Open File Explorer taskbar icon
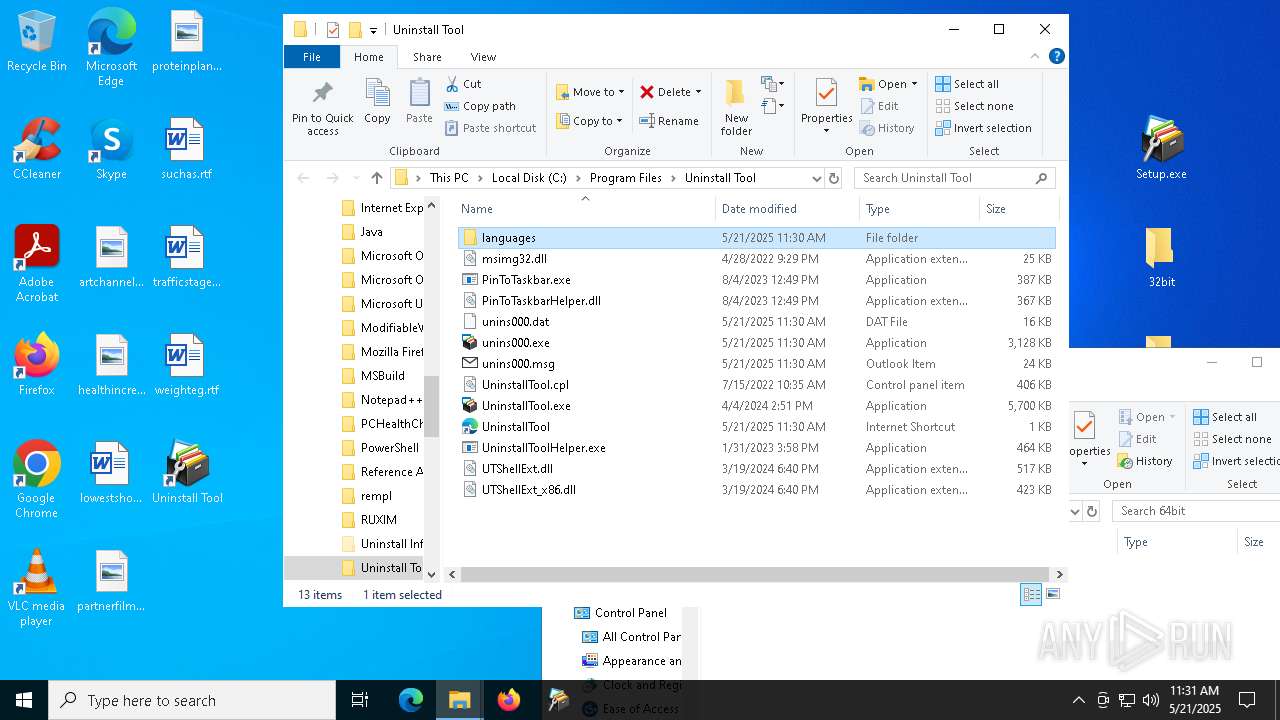 pos(459,700)
